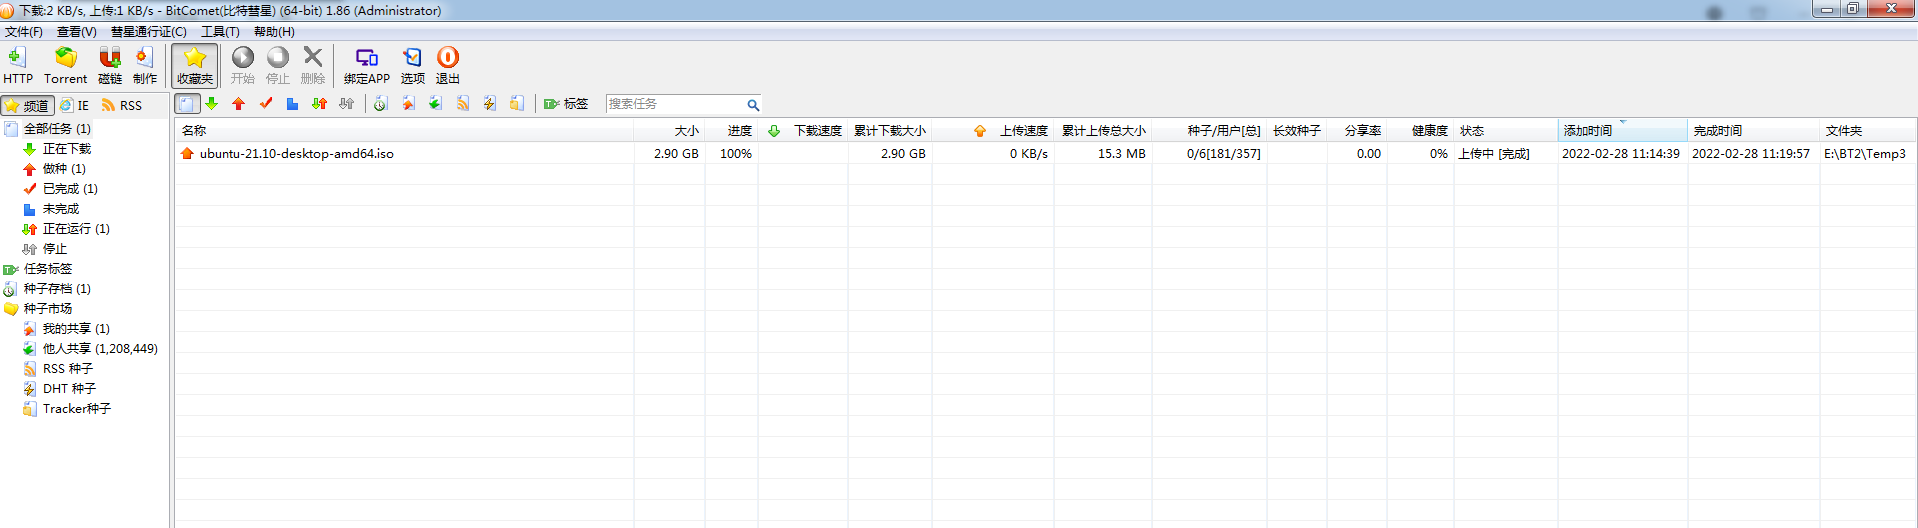Click the 删除 delete button
The width and height of the screenshot is (1918, 528).
(313, 66)
